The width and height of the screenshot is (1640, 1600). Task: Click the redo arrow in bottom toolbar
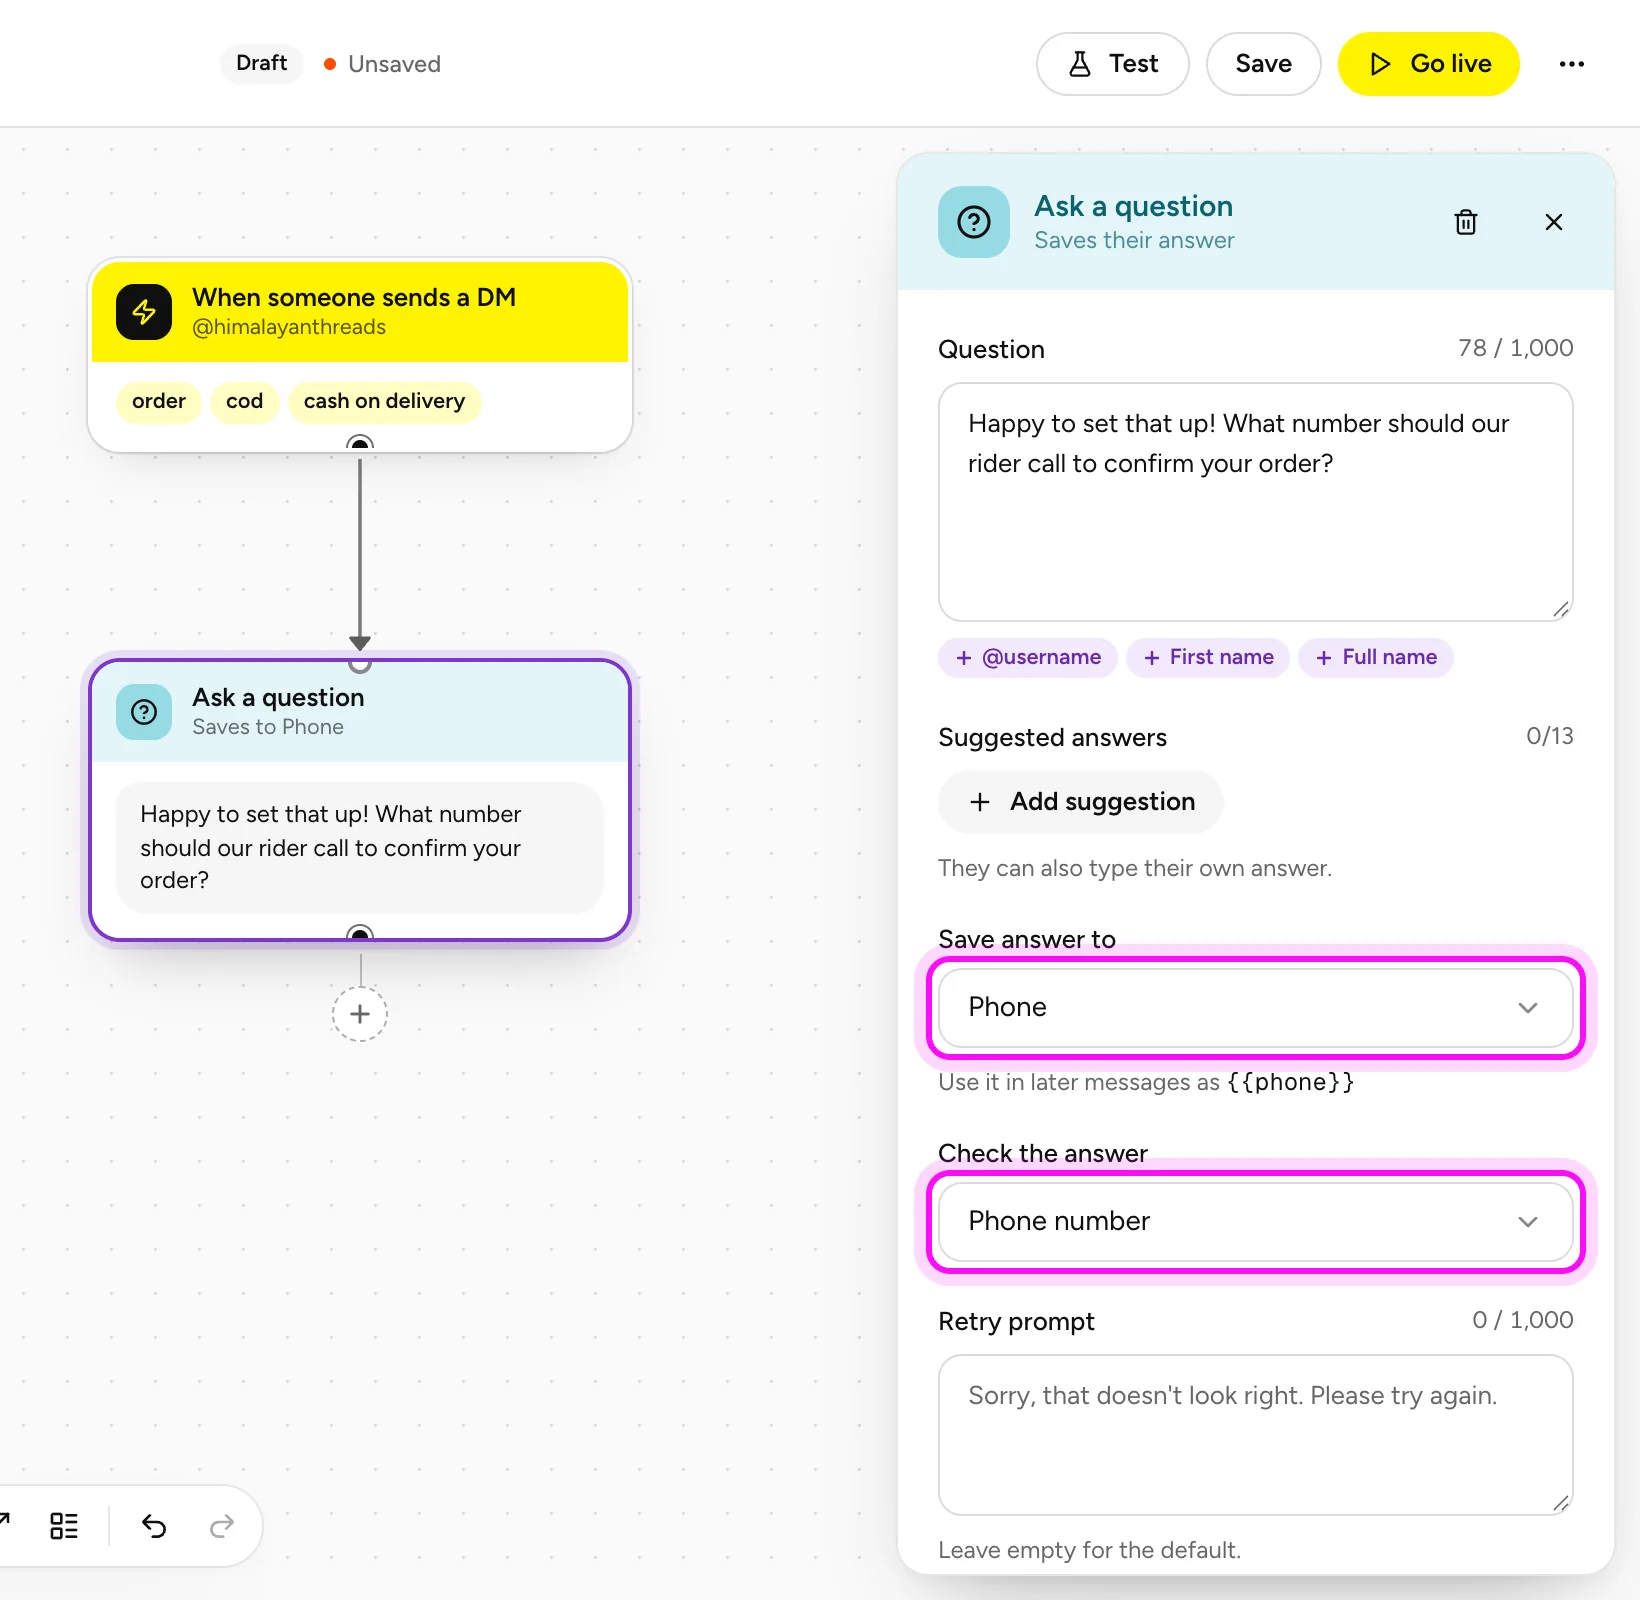click(222, 1526)
